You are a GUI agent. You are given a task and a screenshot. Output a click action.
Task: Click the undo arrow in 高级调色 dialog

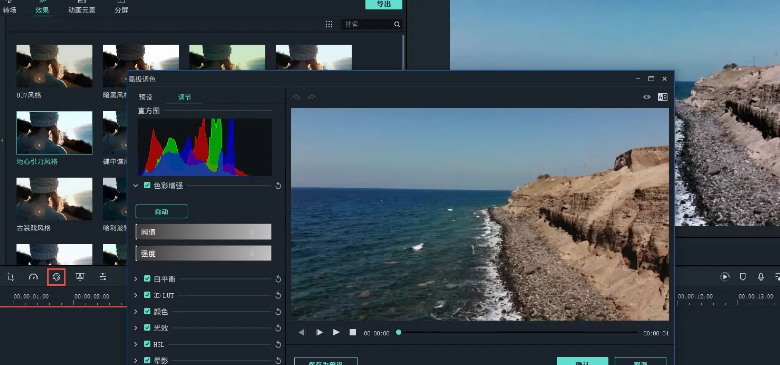point(296,97)
